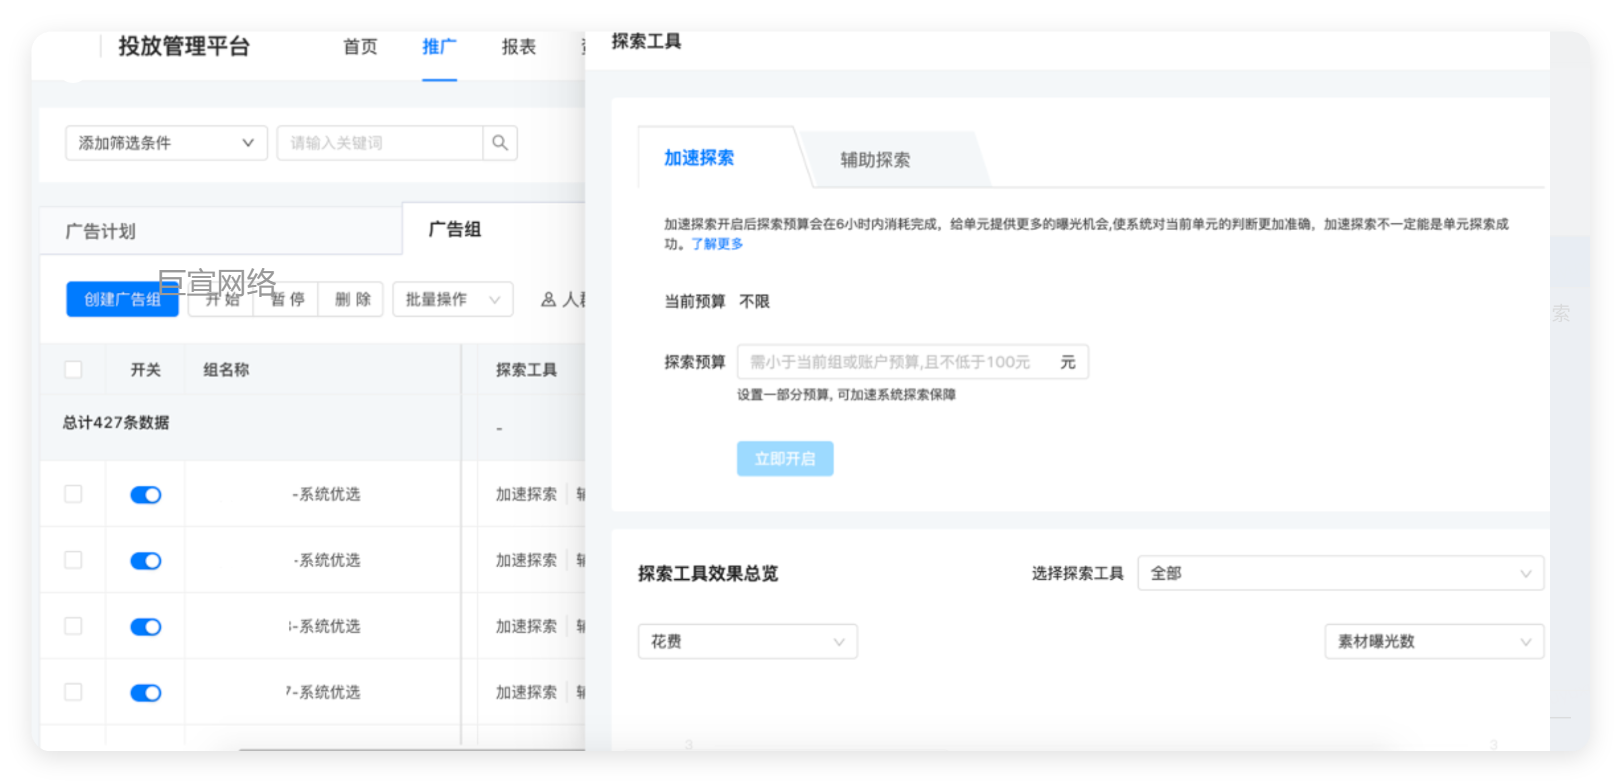Click the people icon beside 批量操作

click(x=548, y=299)
